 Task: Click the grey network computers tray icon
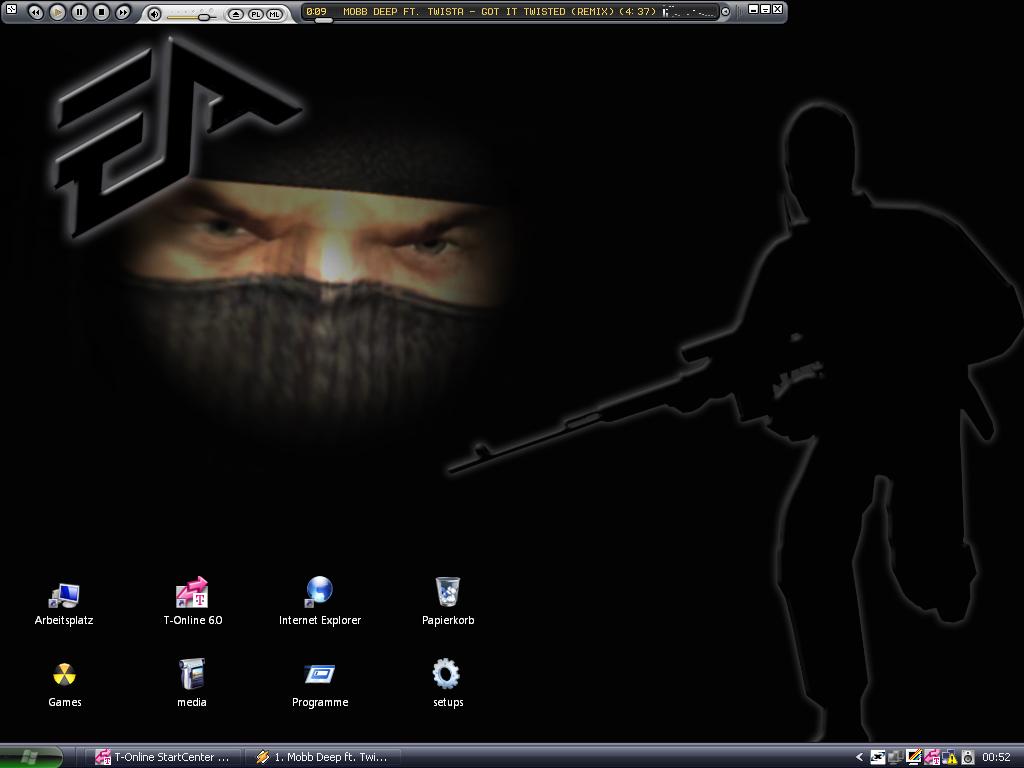[x=896, y=758]
